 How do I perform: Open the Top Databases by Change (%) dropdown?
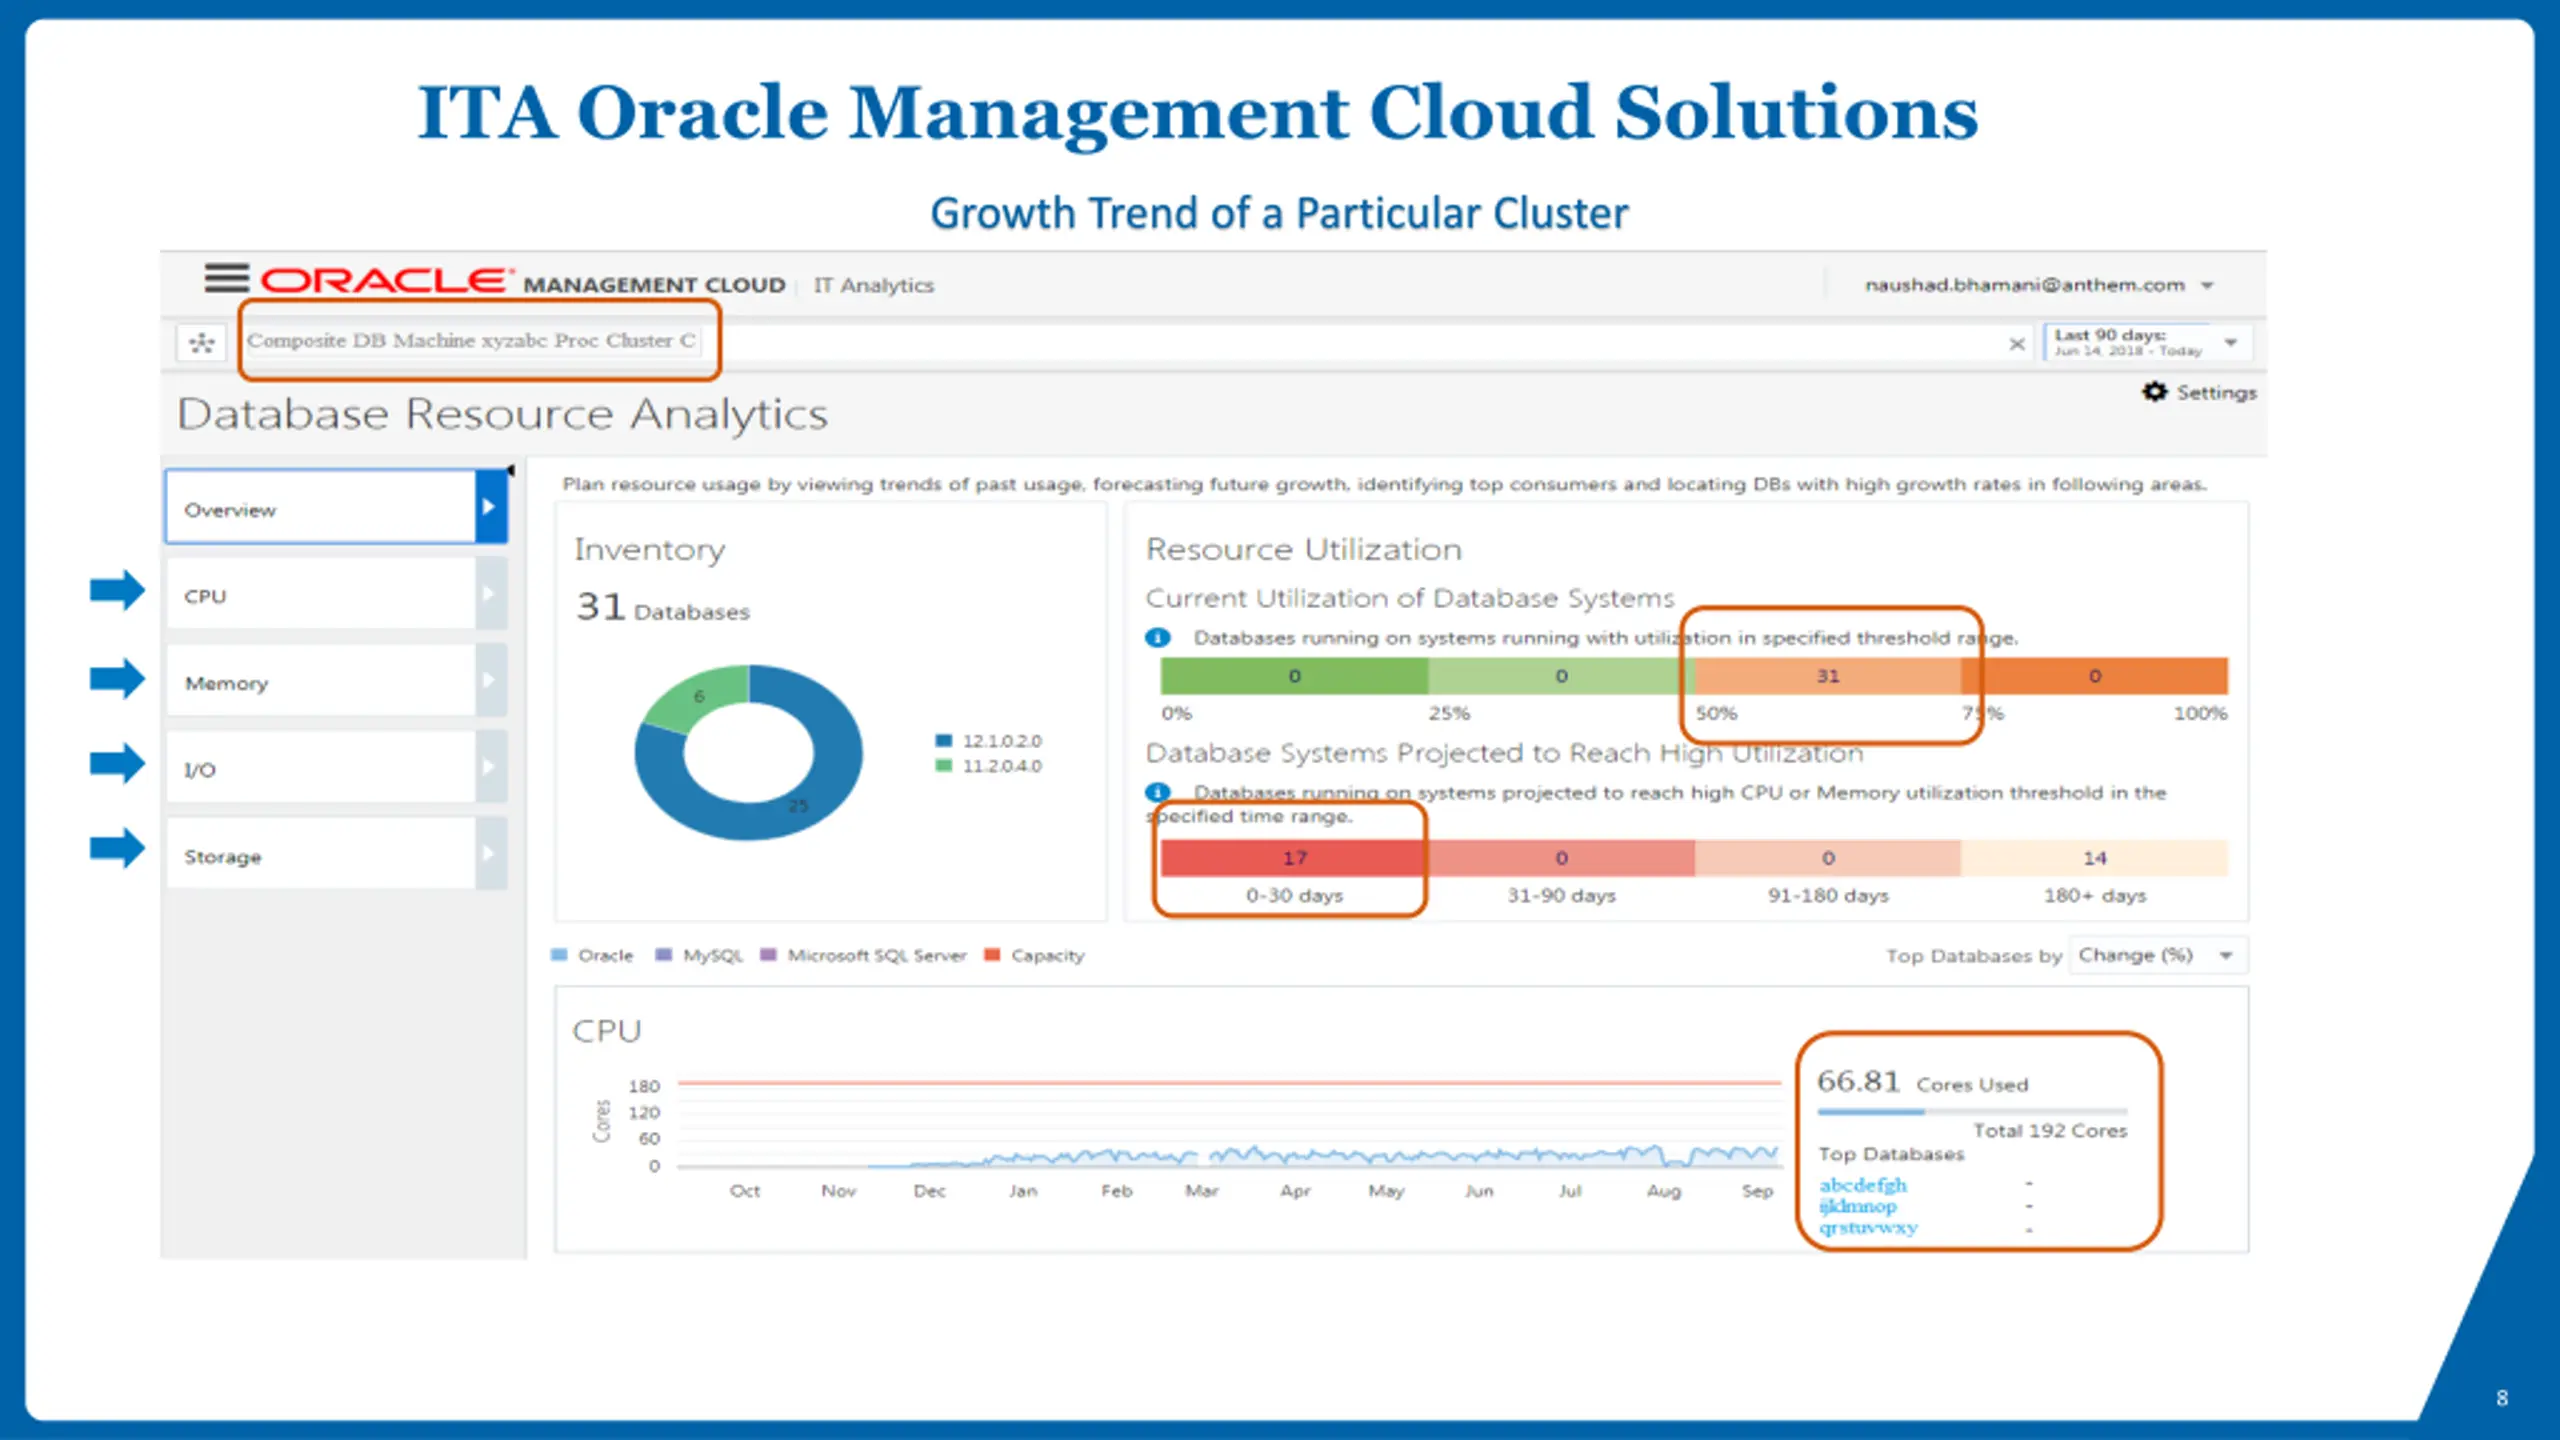pyautogui.click(x=2158, y=955)
